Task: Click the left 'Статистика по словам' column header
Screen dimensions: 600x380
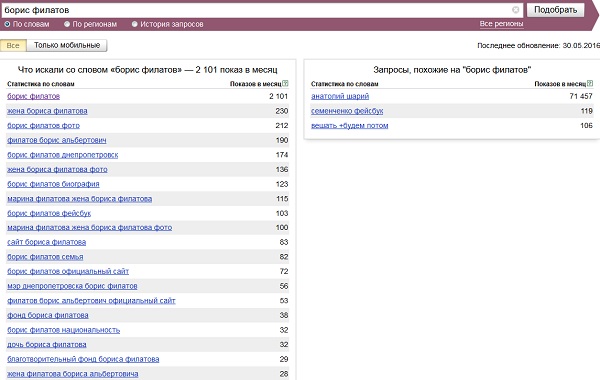Action: coord(41,84)
